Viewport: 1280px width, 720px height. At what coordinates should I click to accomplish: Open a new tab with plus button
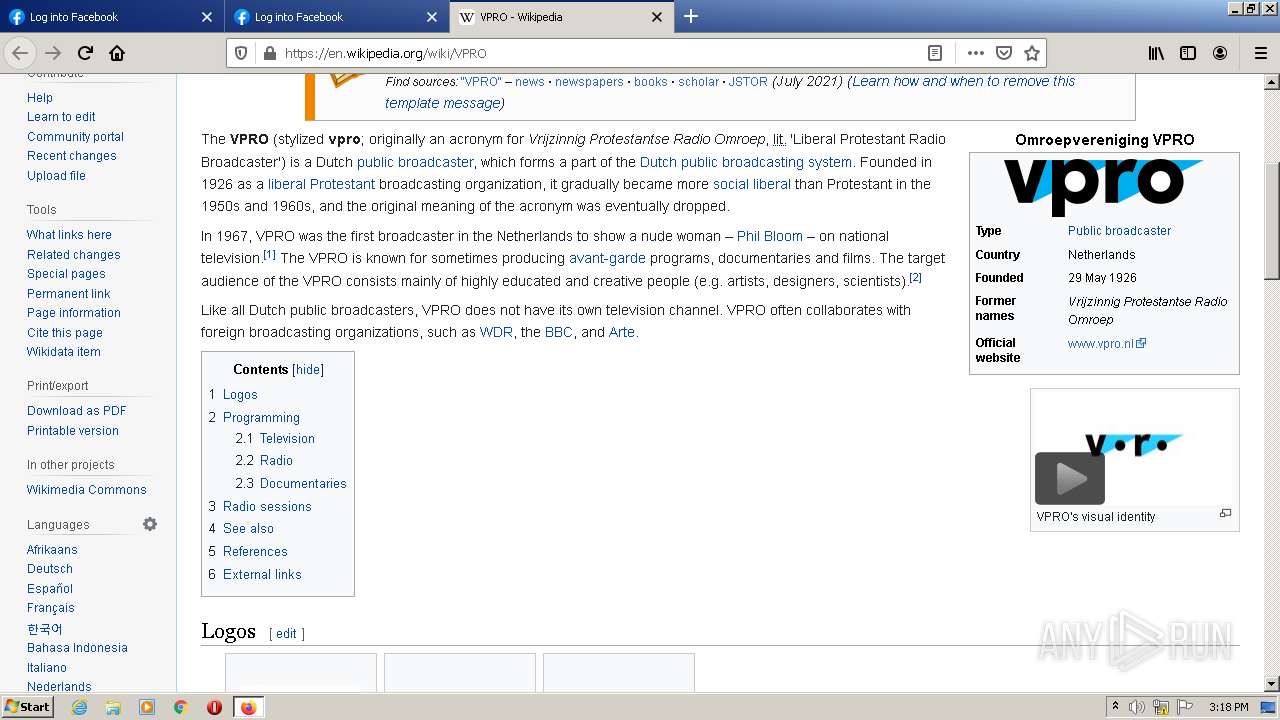tap(690, 16)
